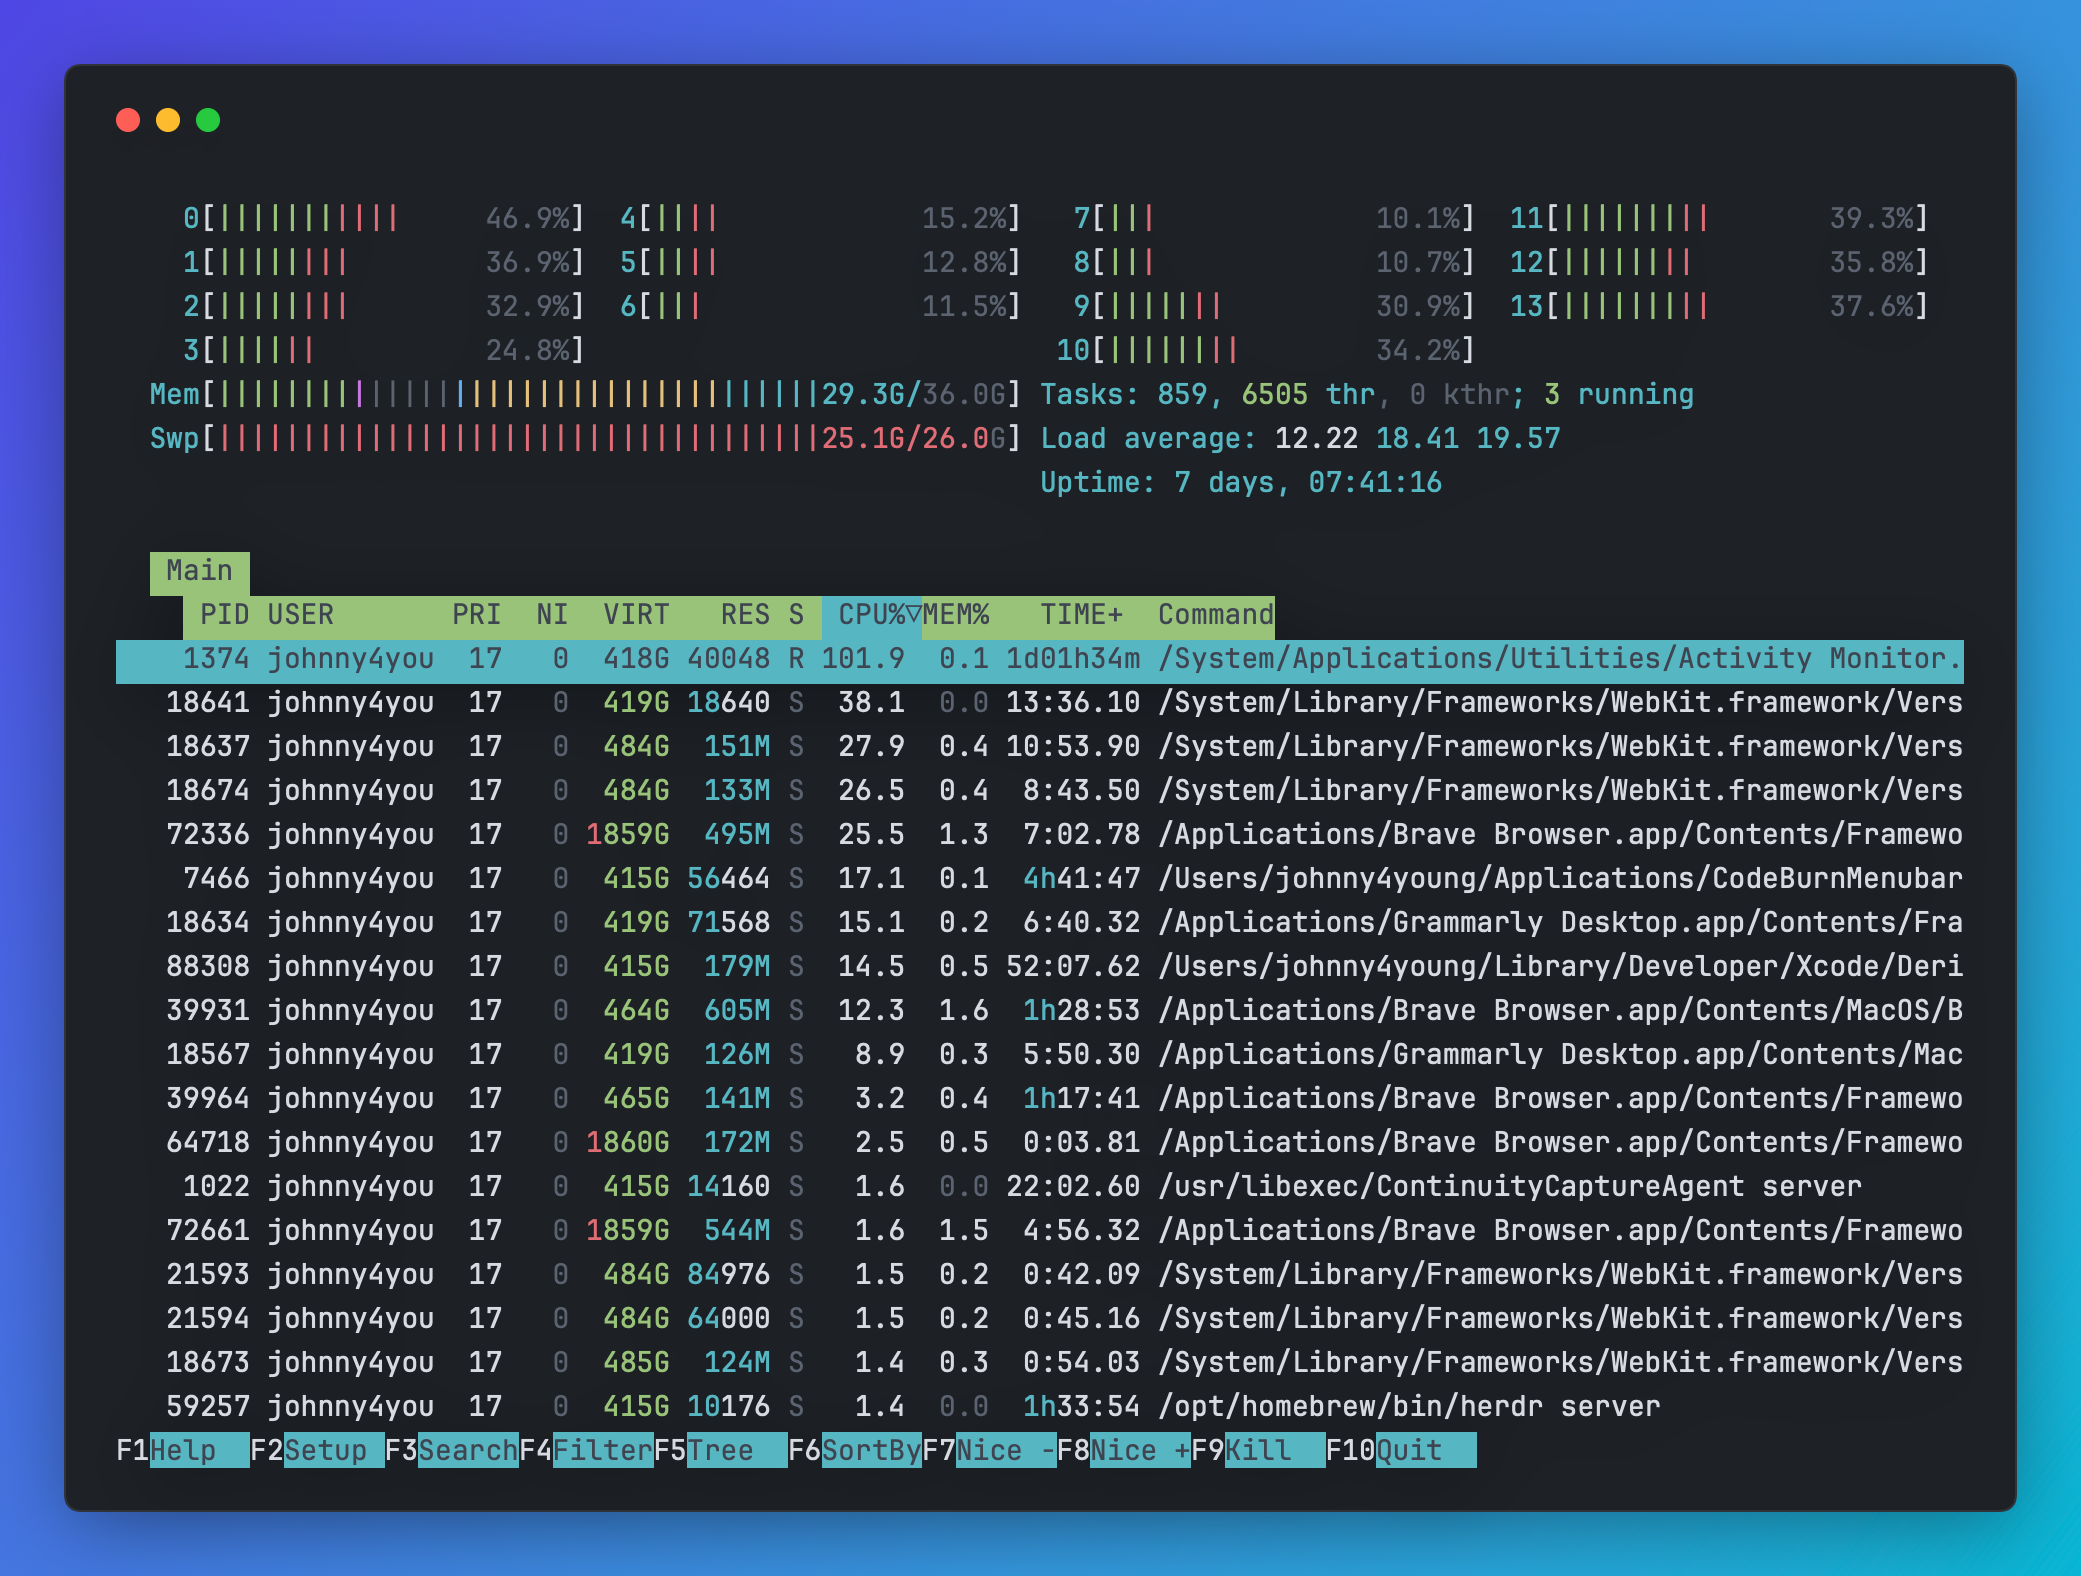
Task: Activate F3 Search in the footer
Action: (x=452, y=1450)
